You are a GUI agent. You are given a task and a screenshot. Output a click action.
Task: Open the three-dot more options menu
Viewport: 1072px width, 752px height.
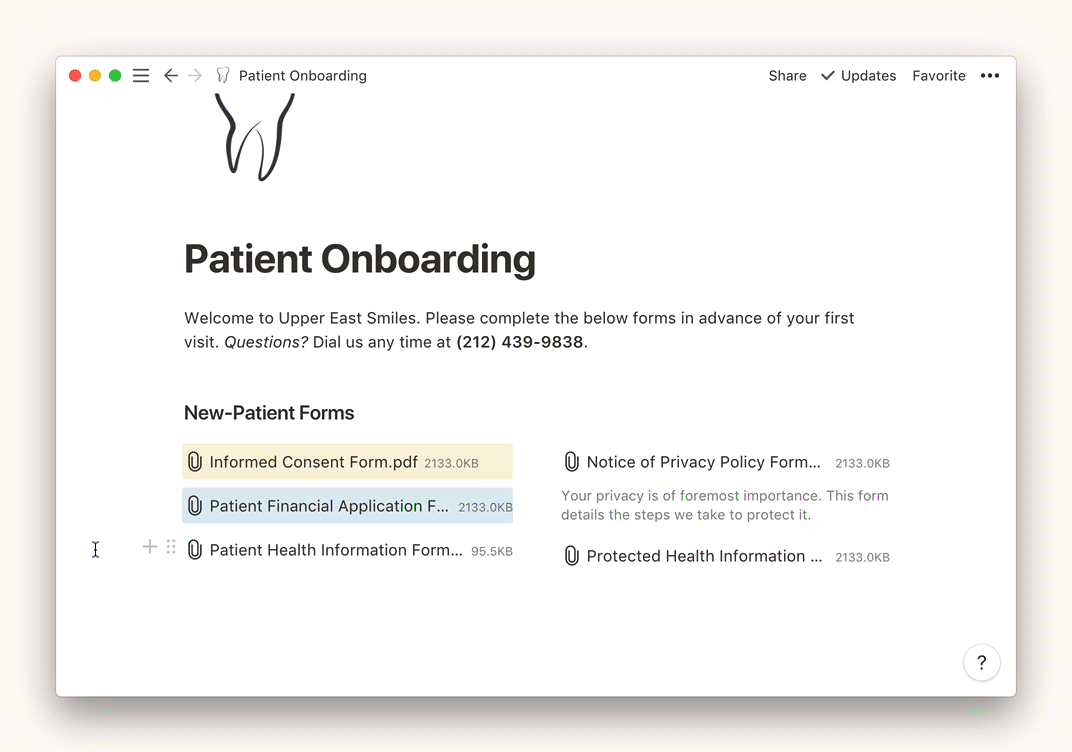(x=990, y=76)
